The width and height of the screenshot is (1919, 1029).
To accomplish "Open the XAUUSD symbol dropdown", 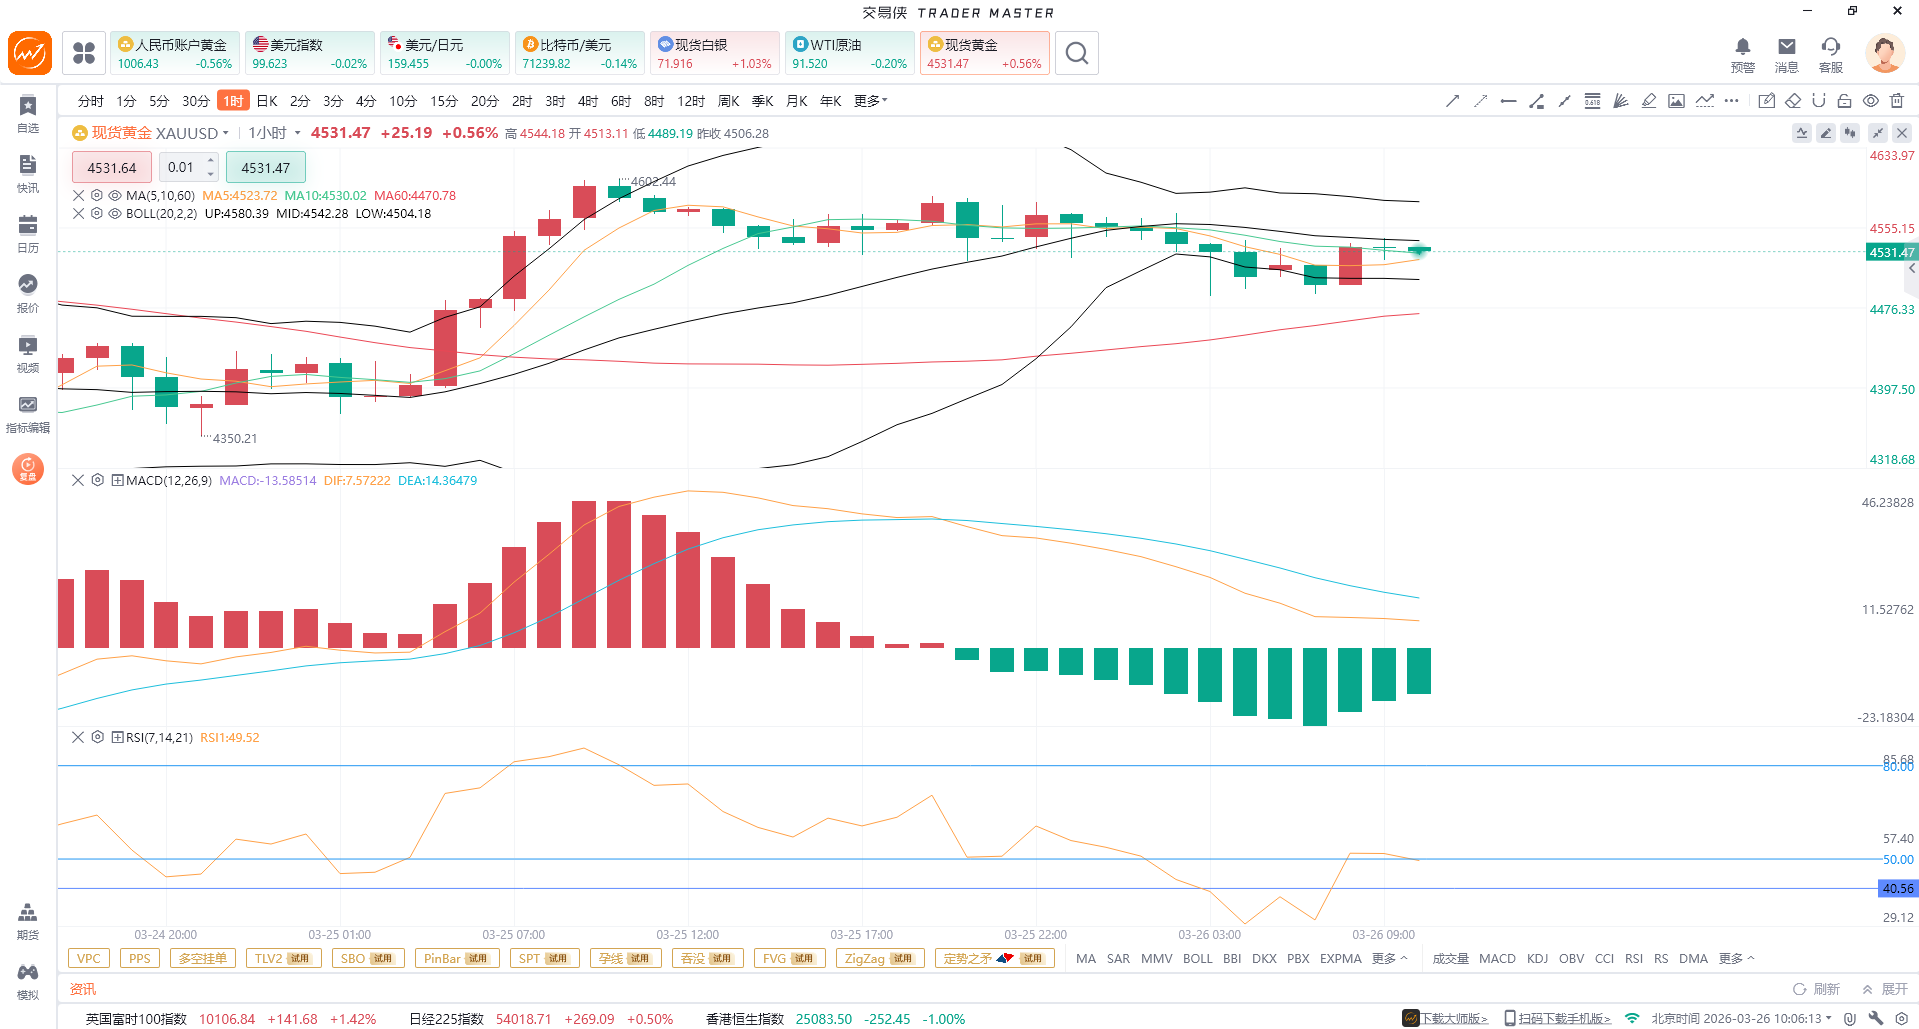I will click(226, 133).
